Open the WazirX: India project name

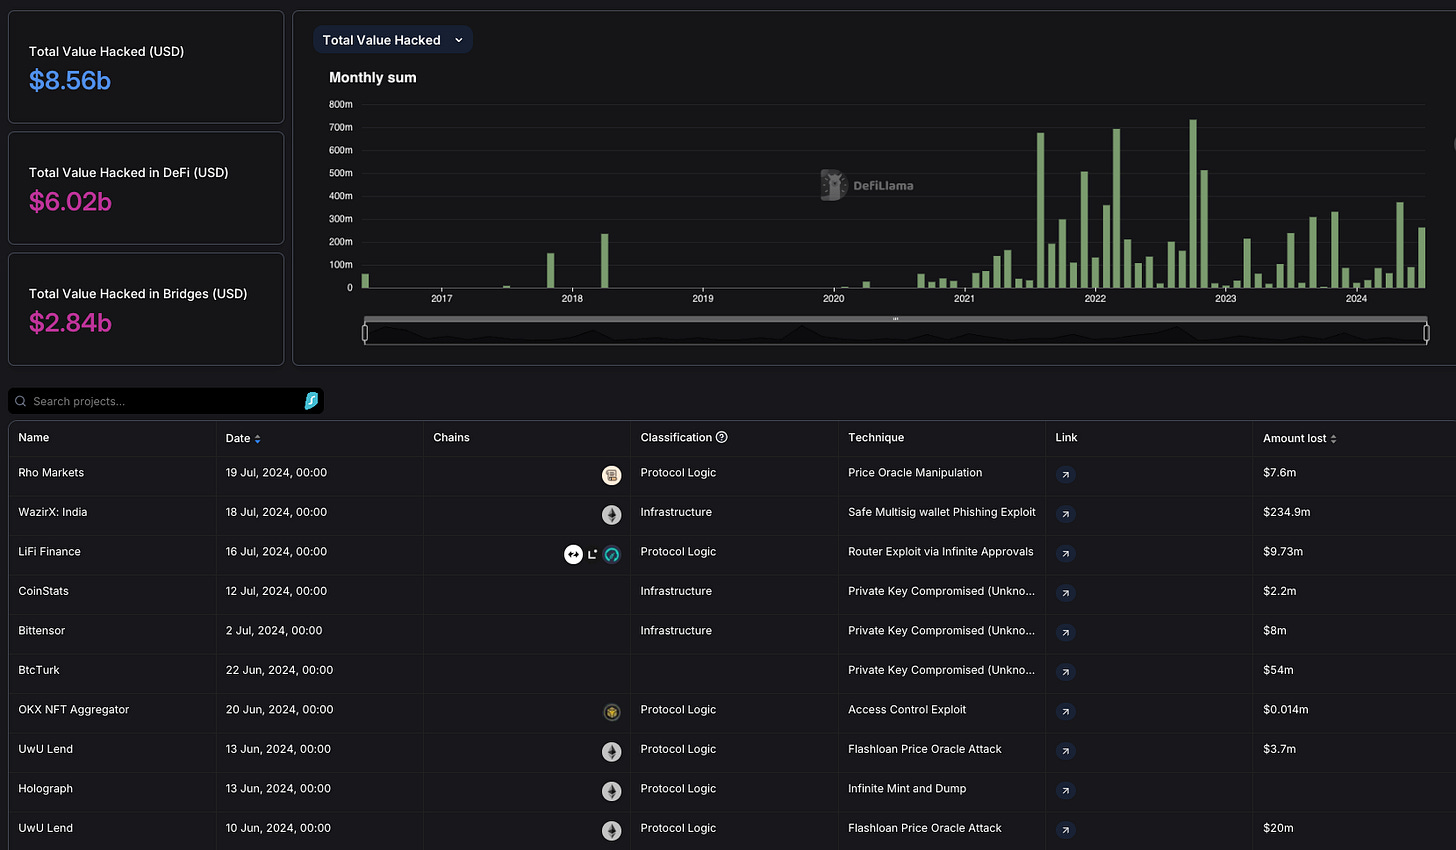[x=52, y=512]
